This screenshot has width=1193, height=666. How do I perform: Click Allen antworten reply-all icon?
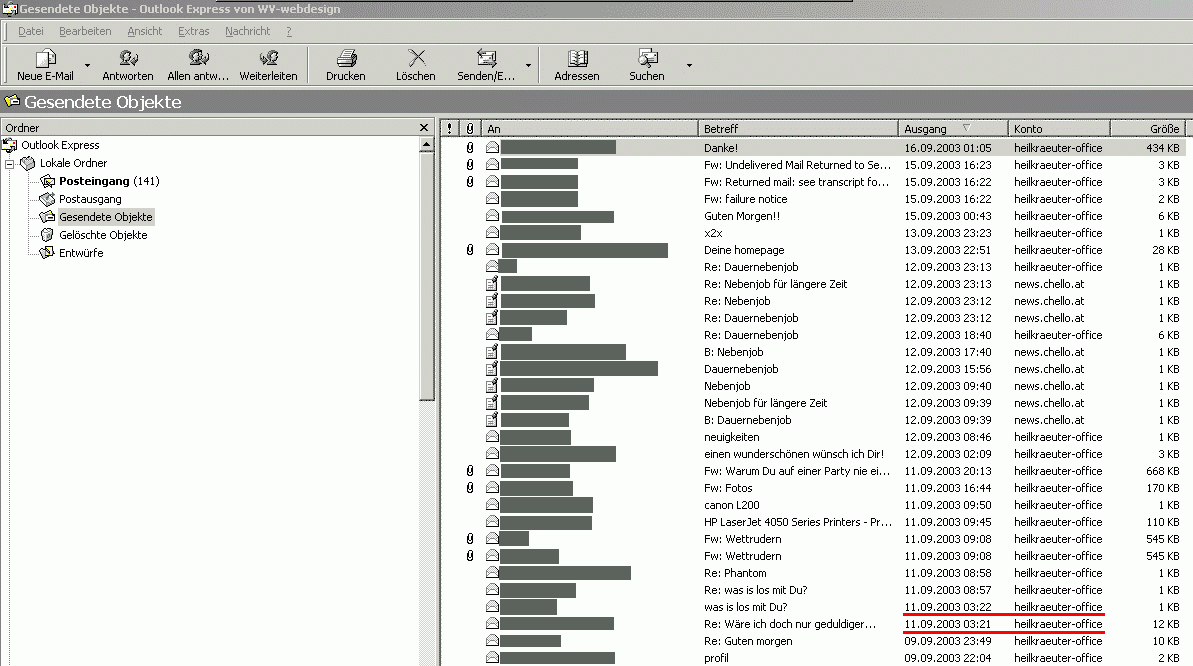point(198,58)
